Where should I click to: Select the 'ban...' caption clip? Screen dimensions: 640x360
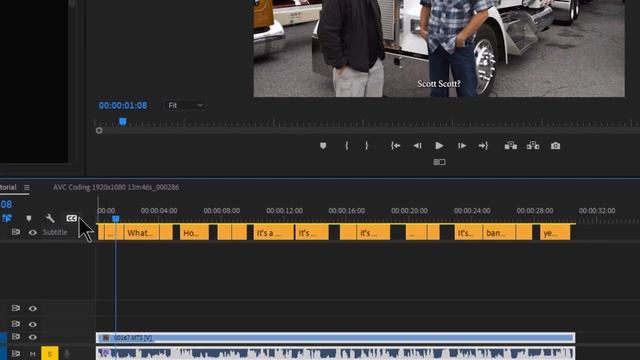coord(499,232)
